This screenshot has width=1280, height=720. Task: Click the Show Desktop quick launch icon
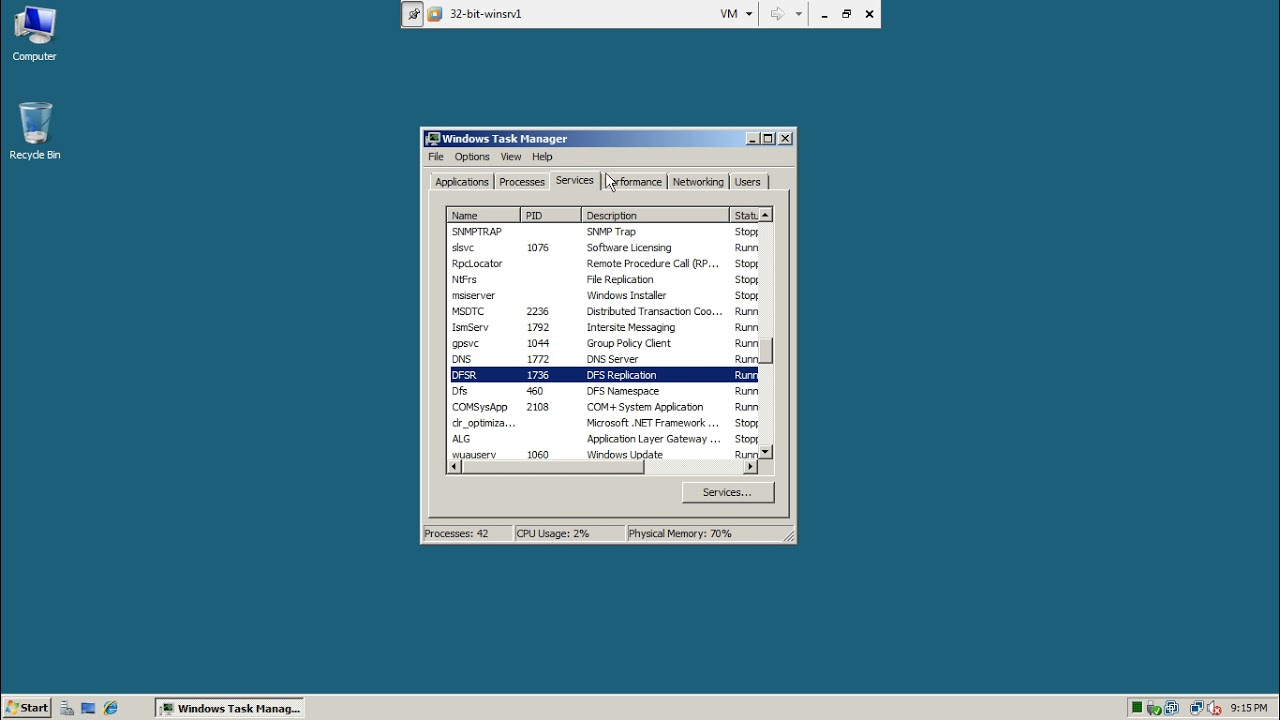point(89,708)
